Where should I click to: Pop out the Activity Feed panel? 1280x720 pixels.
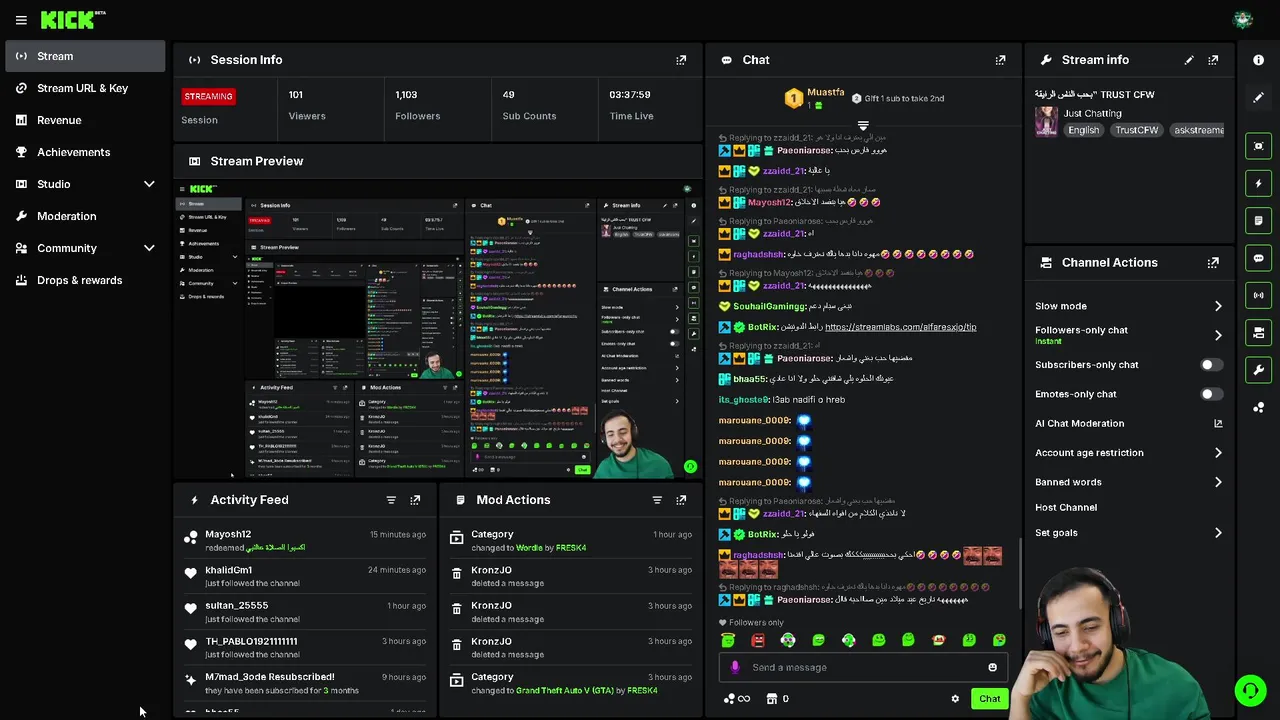click(415, 500)
